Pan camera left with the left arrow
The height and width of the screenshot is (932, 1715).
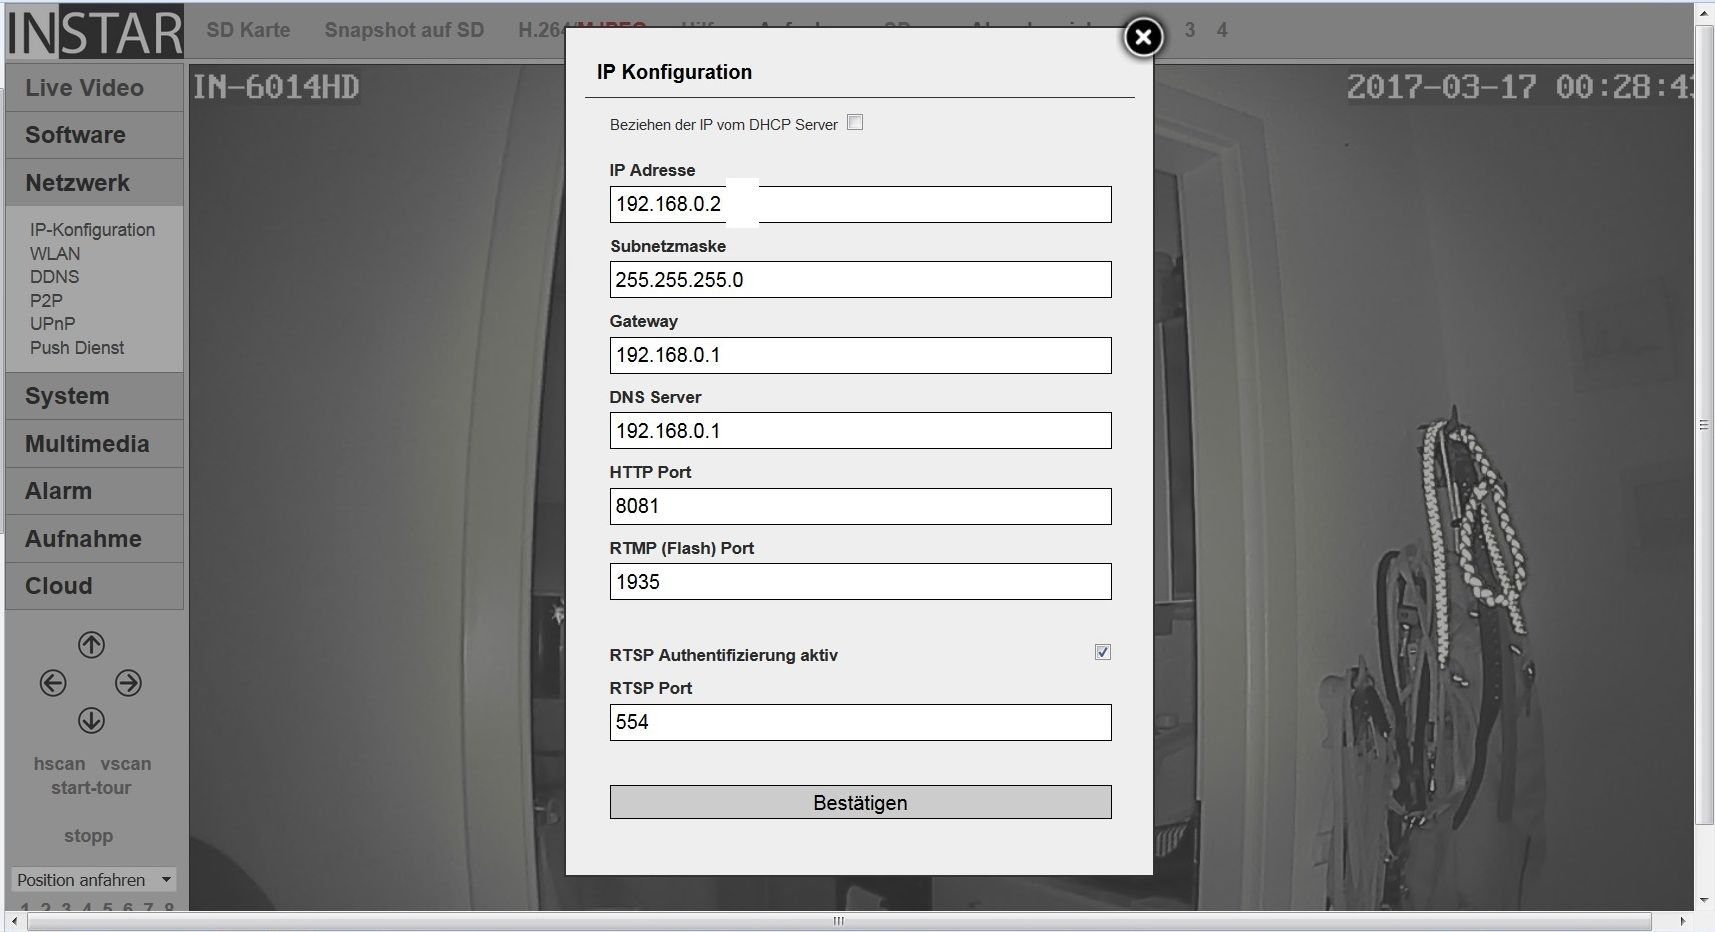(53, 683)
